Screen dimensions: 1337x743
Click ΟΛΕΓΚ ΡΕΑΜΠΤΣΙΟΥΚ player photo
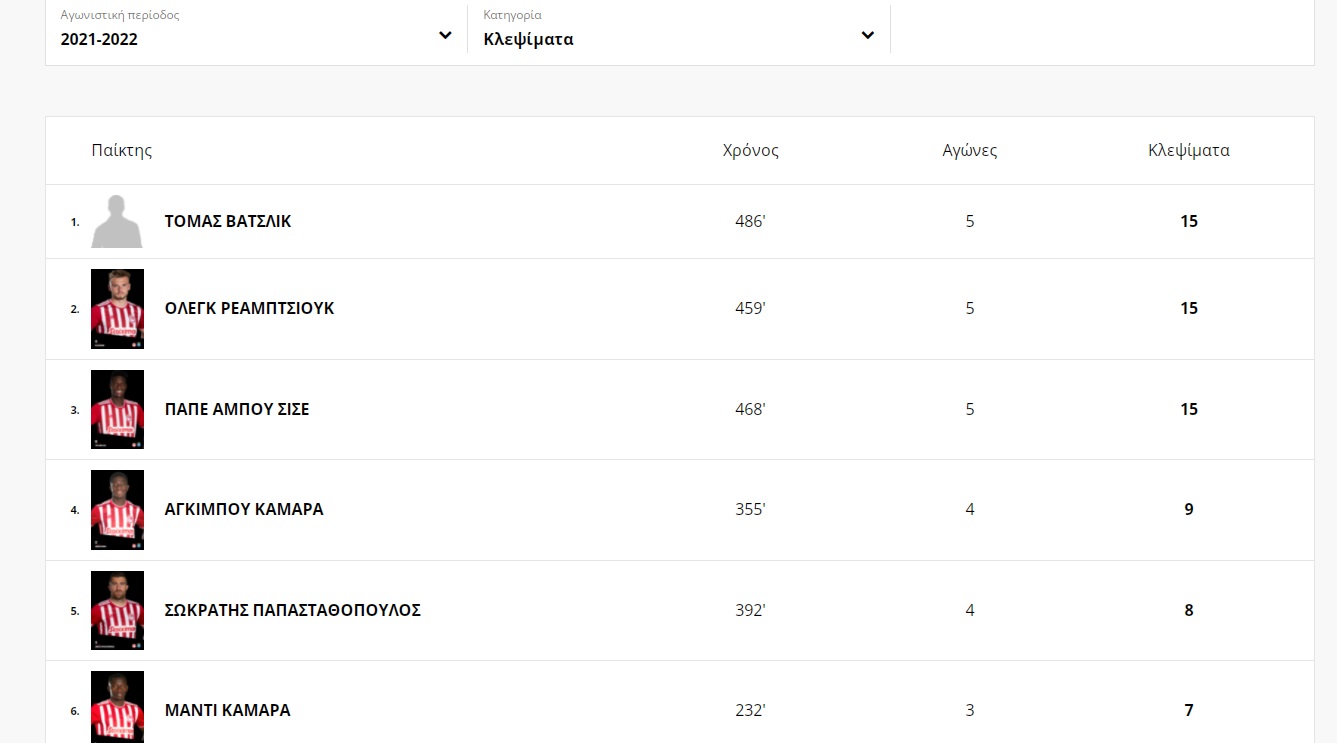117,309
